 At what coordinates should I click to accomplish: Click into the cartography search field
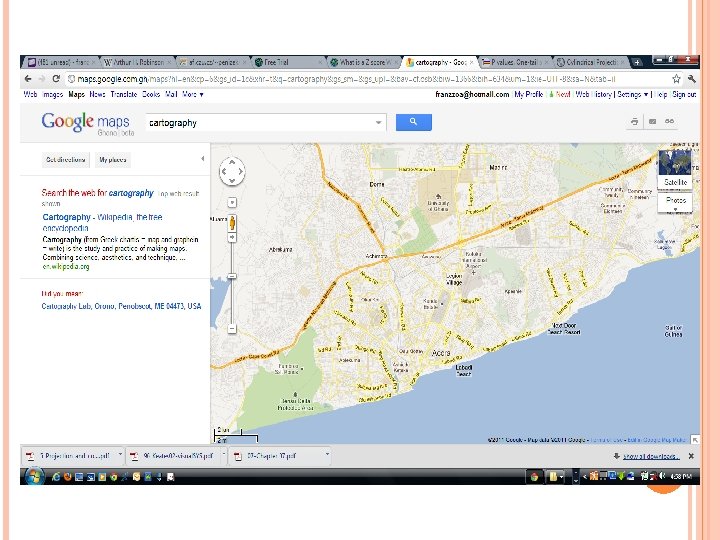click(x=260, y=123)
